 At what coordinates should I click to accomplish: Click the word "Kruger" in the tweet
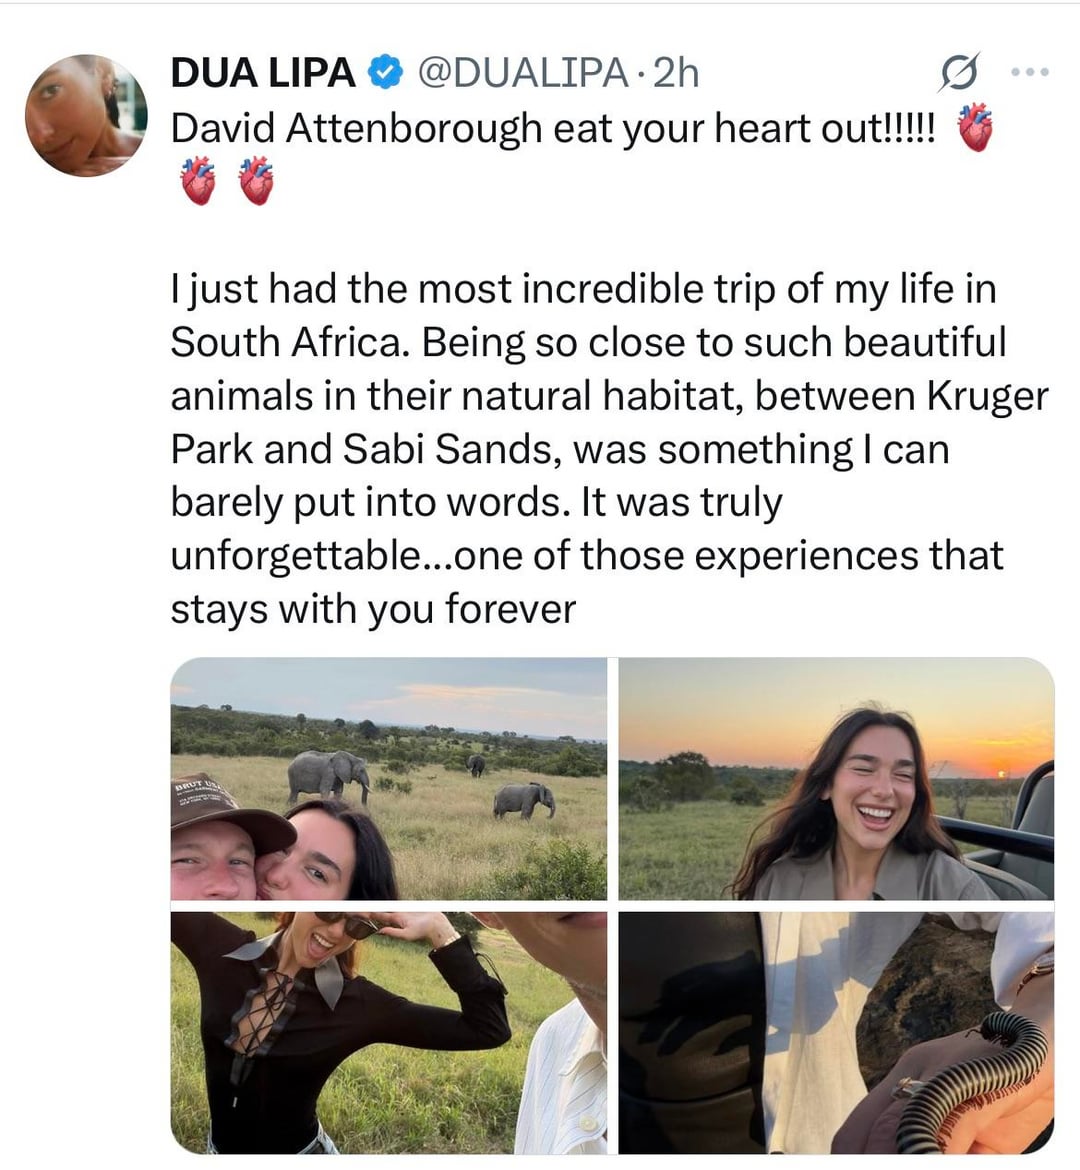coord(987,396)
